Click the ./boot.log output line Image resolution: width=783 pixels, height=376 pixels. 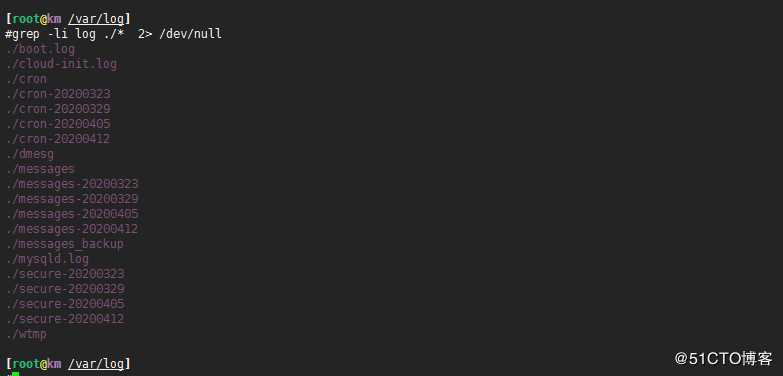click(x=40, y=49)
